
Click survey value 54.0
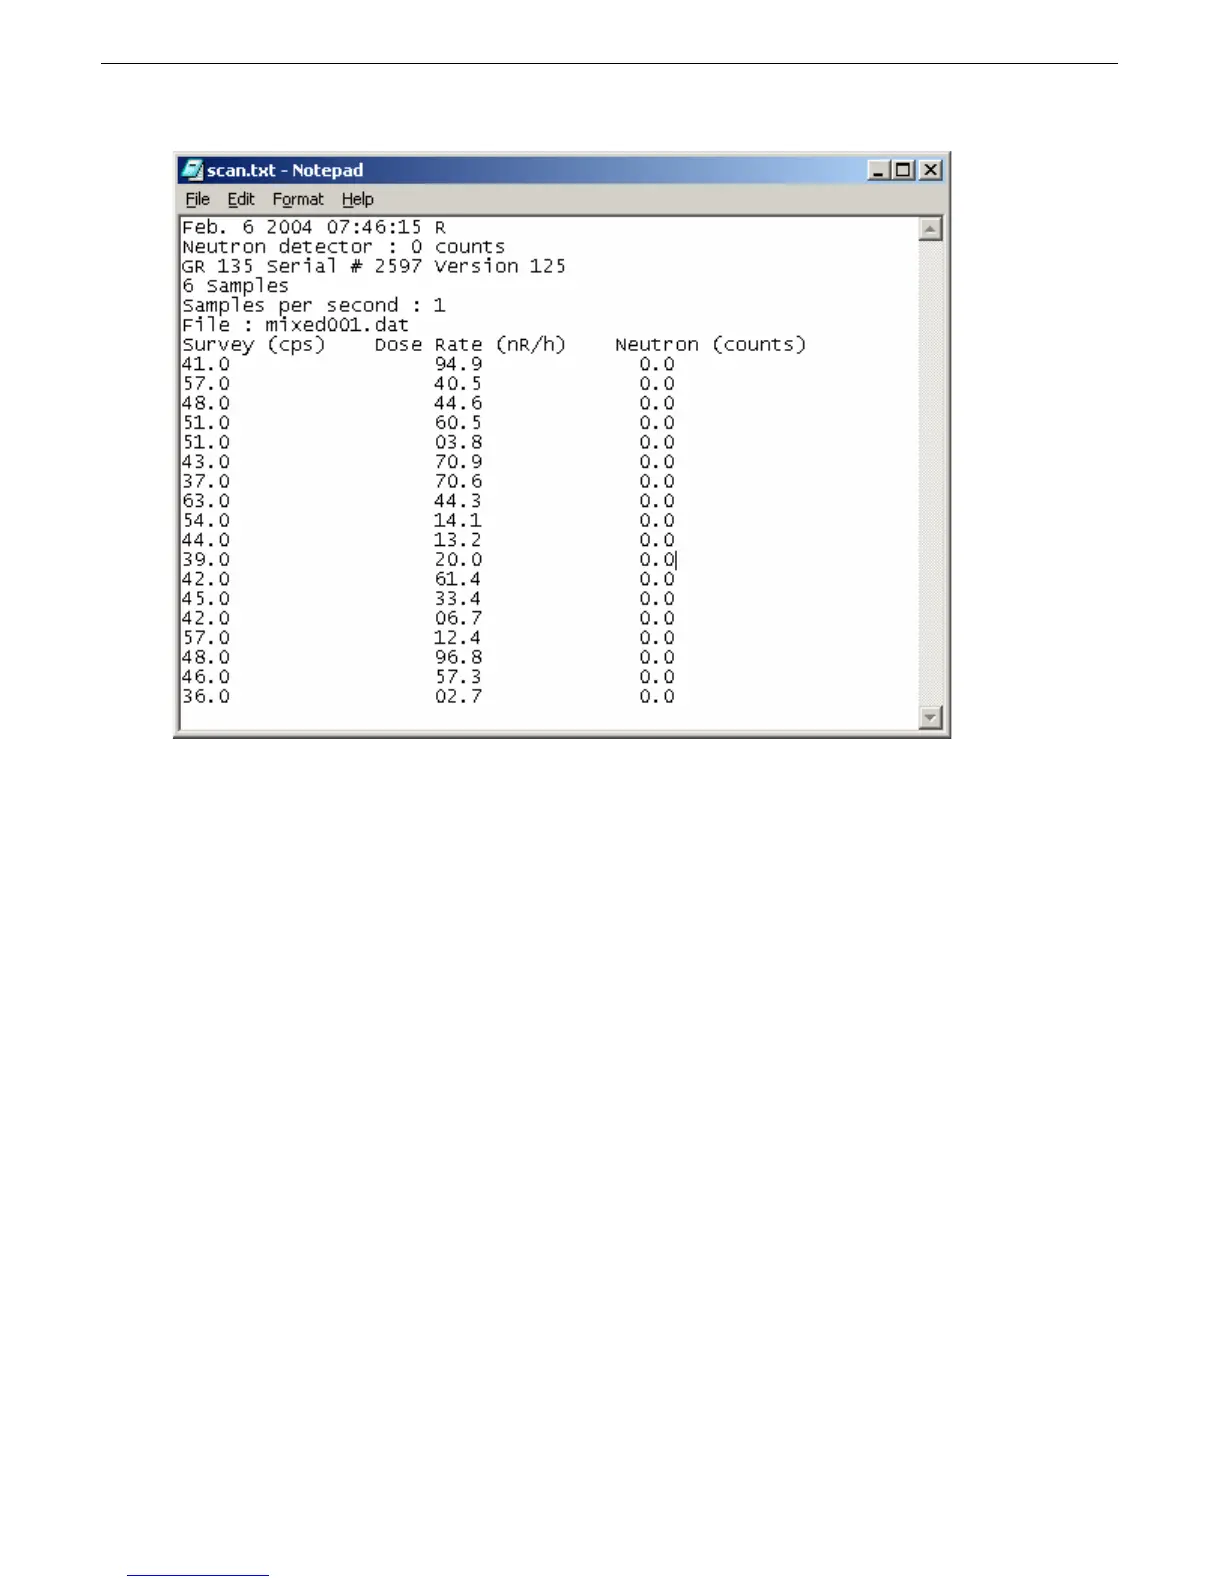205,520
